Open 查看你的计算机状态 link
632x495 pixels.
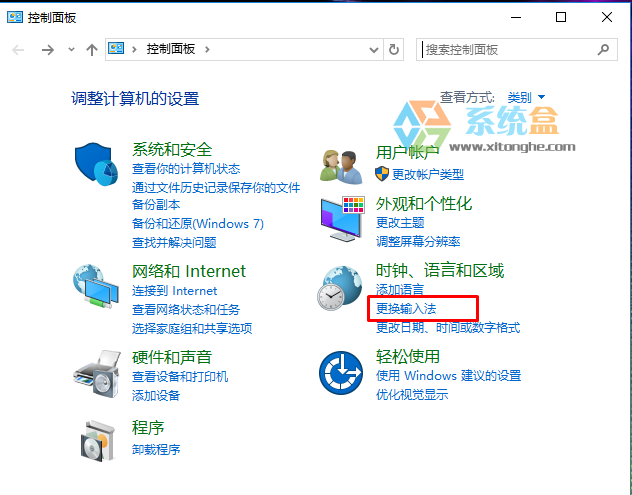click(x=186, y=168)
